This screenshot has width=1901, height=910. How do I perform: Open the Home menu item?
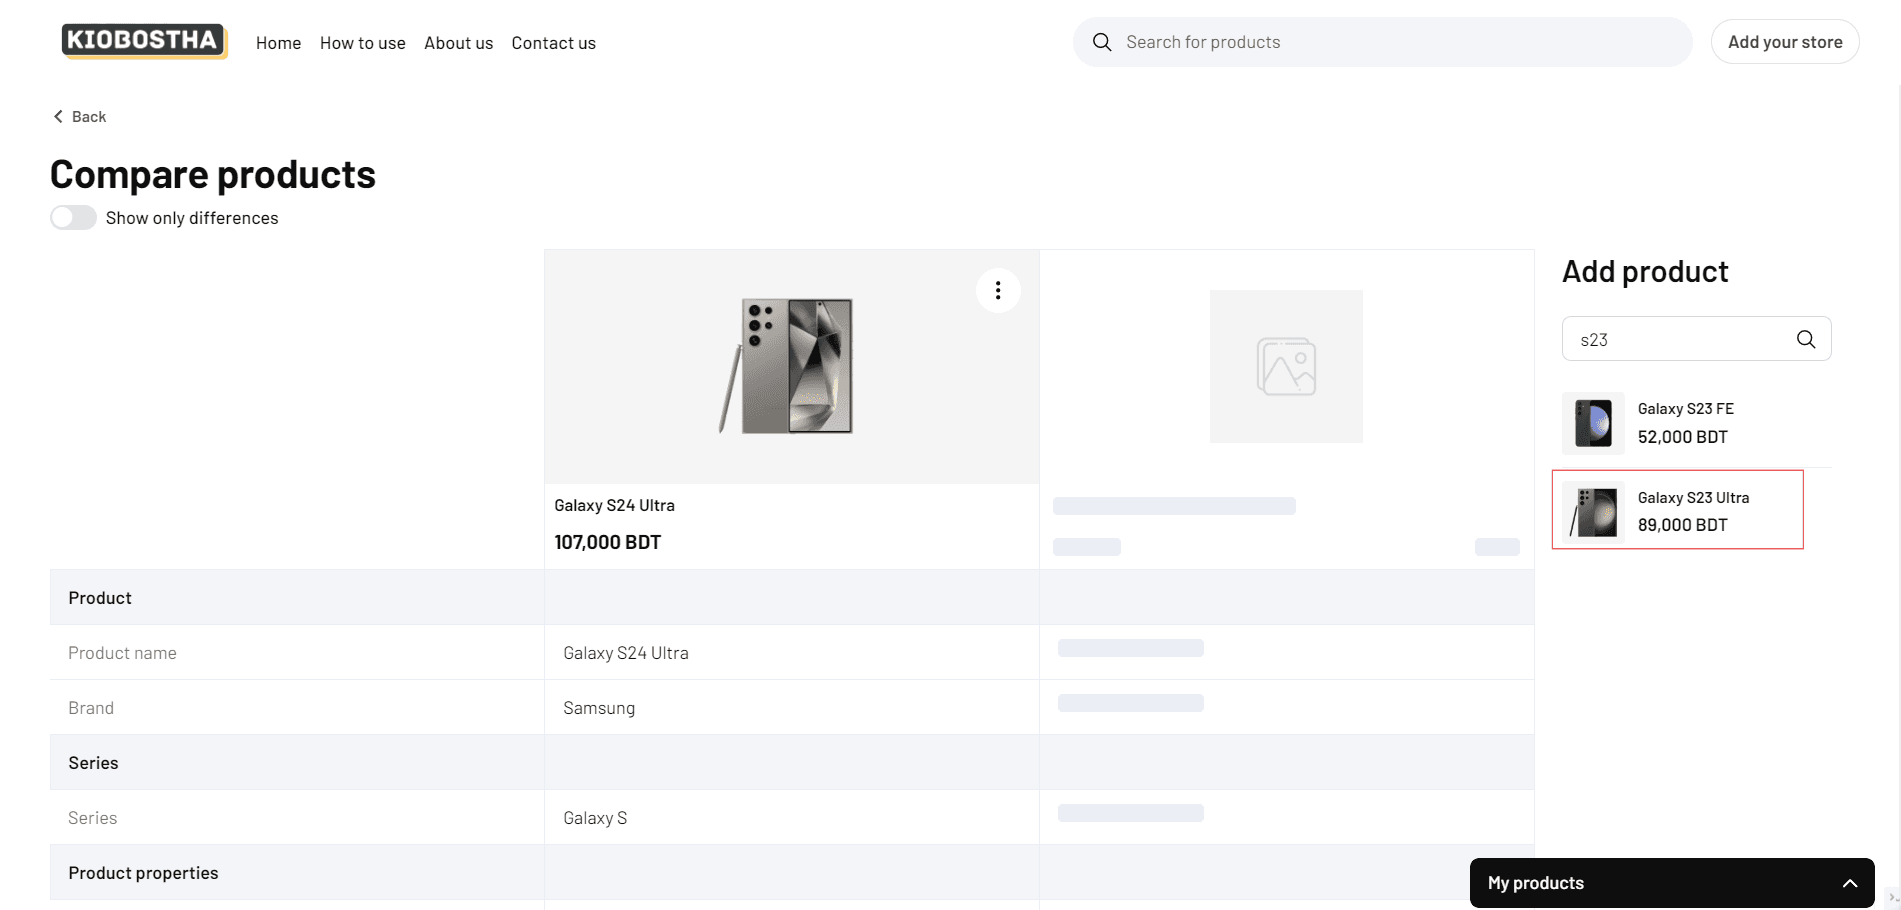click(x=278, y=43)
